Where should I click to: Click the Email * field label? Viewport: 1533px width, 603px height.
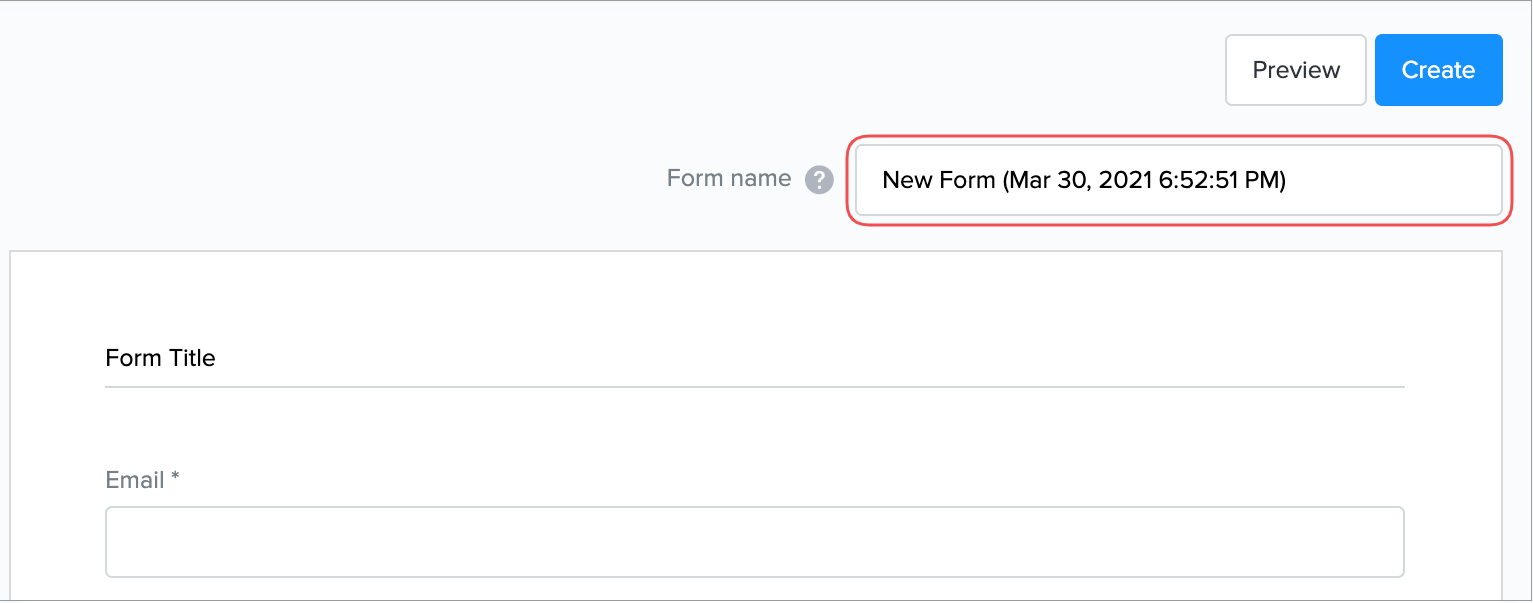point(134,480)
